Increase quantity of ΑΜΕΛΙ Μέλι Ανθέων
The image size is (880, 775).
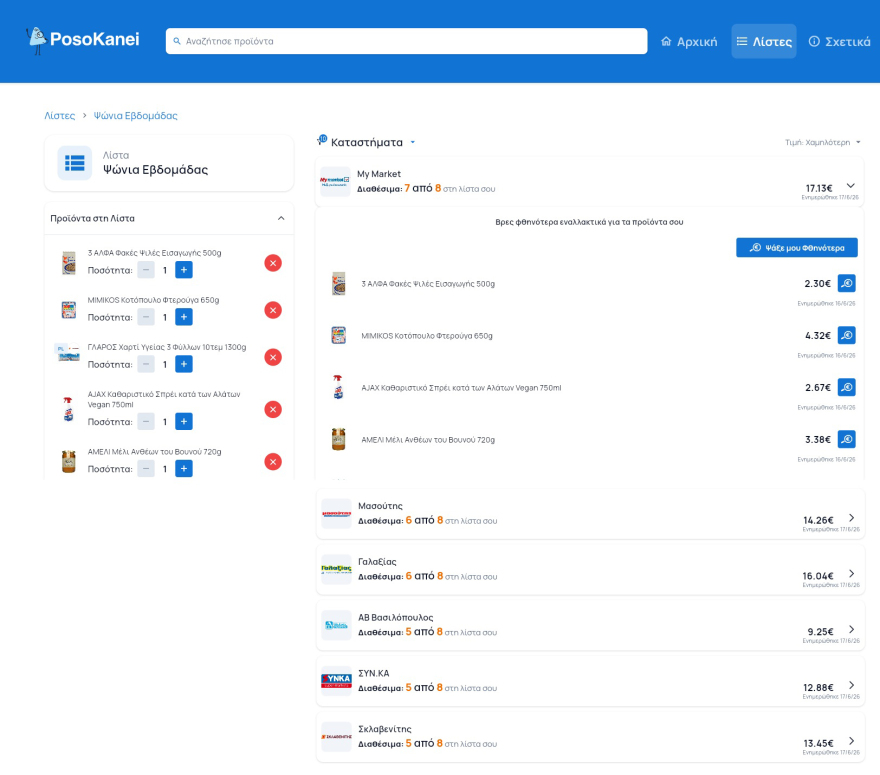184,469
